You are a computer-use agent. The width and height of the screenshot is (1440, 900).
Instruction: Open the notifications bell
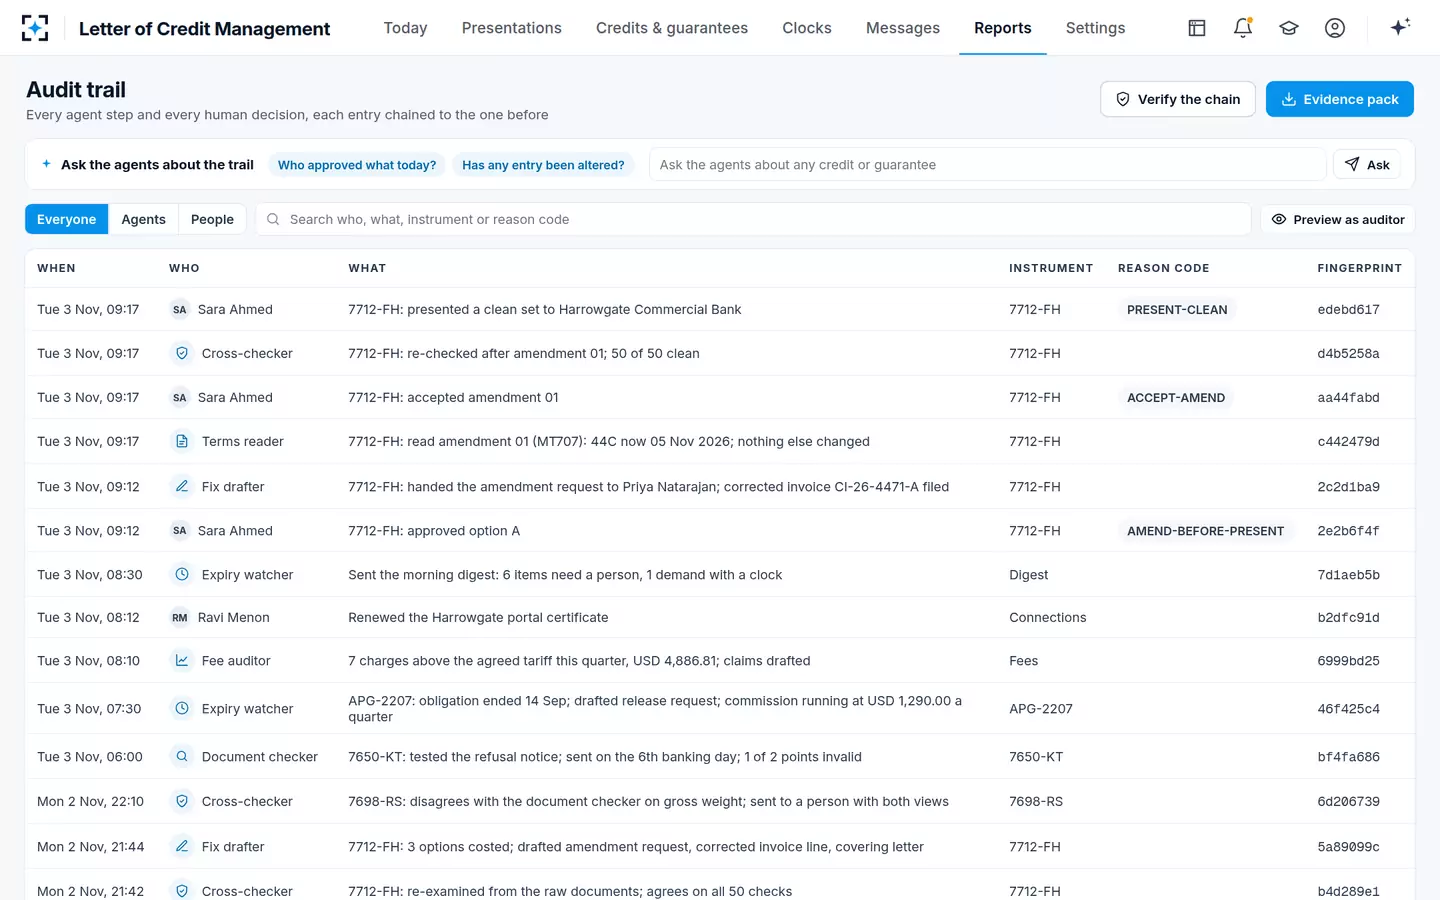[1243, 28]
